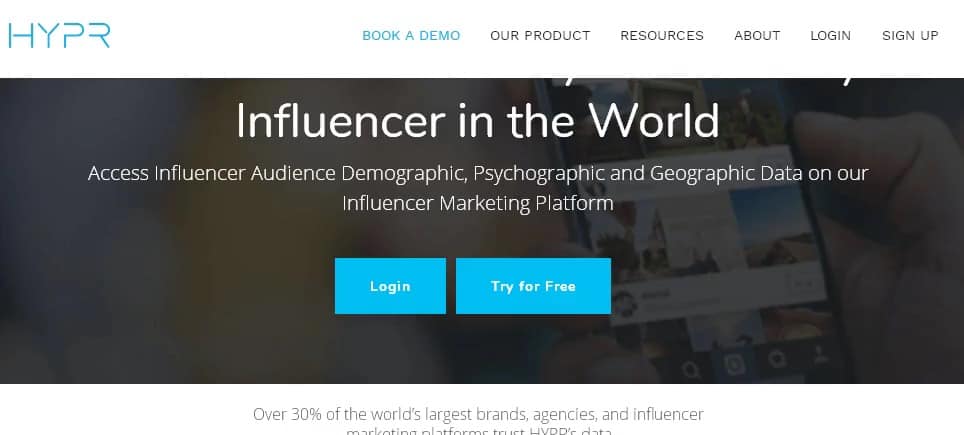Click the HYPR logo
Image resolution: width=964 pixels, height=435 pixels.
pyautogui.click(x=60, y=36)
